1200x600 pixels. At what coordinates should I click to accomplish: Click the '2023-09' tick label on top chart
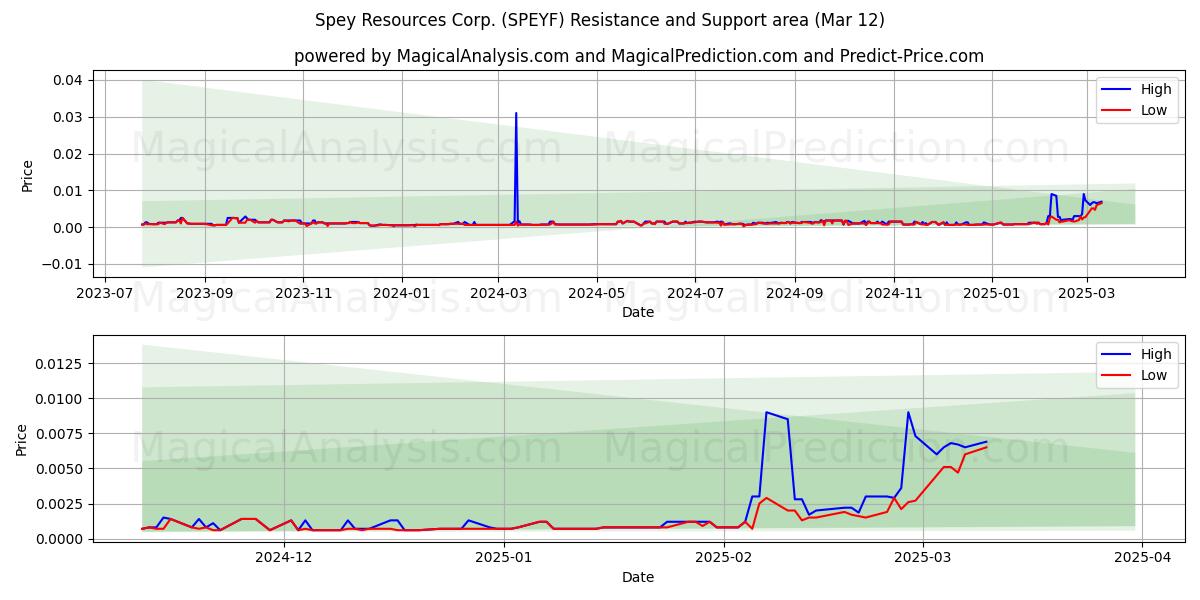pos(204,294)
